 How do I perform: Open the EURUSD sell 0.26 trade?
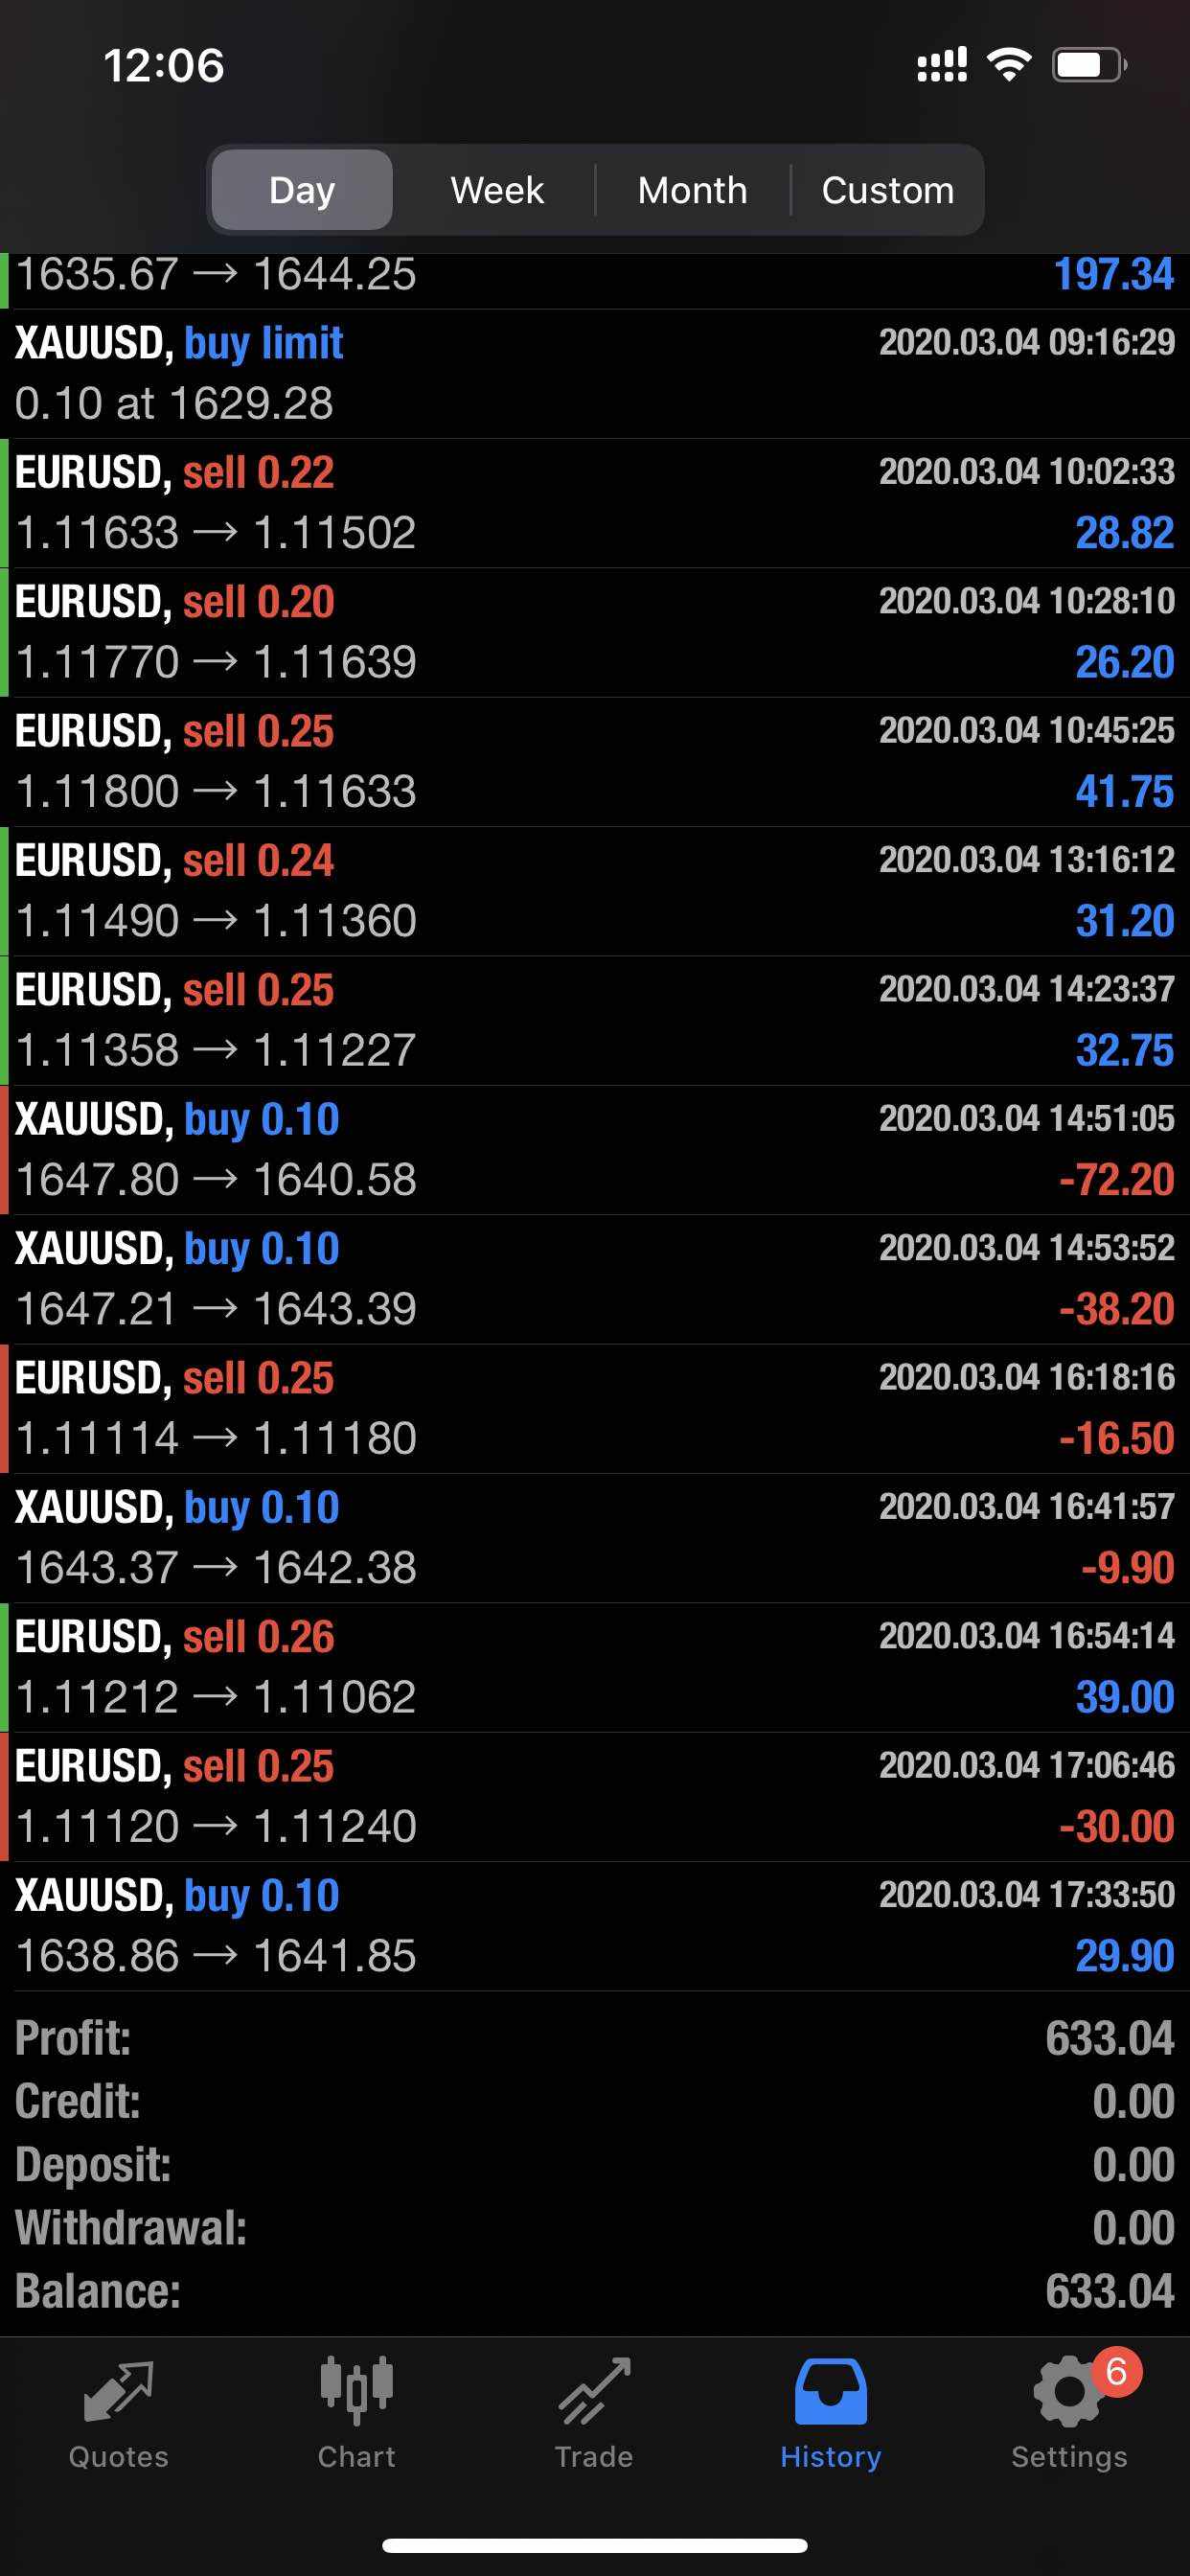(x=595, y=1667)
